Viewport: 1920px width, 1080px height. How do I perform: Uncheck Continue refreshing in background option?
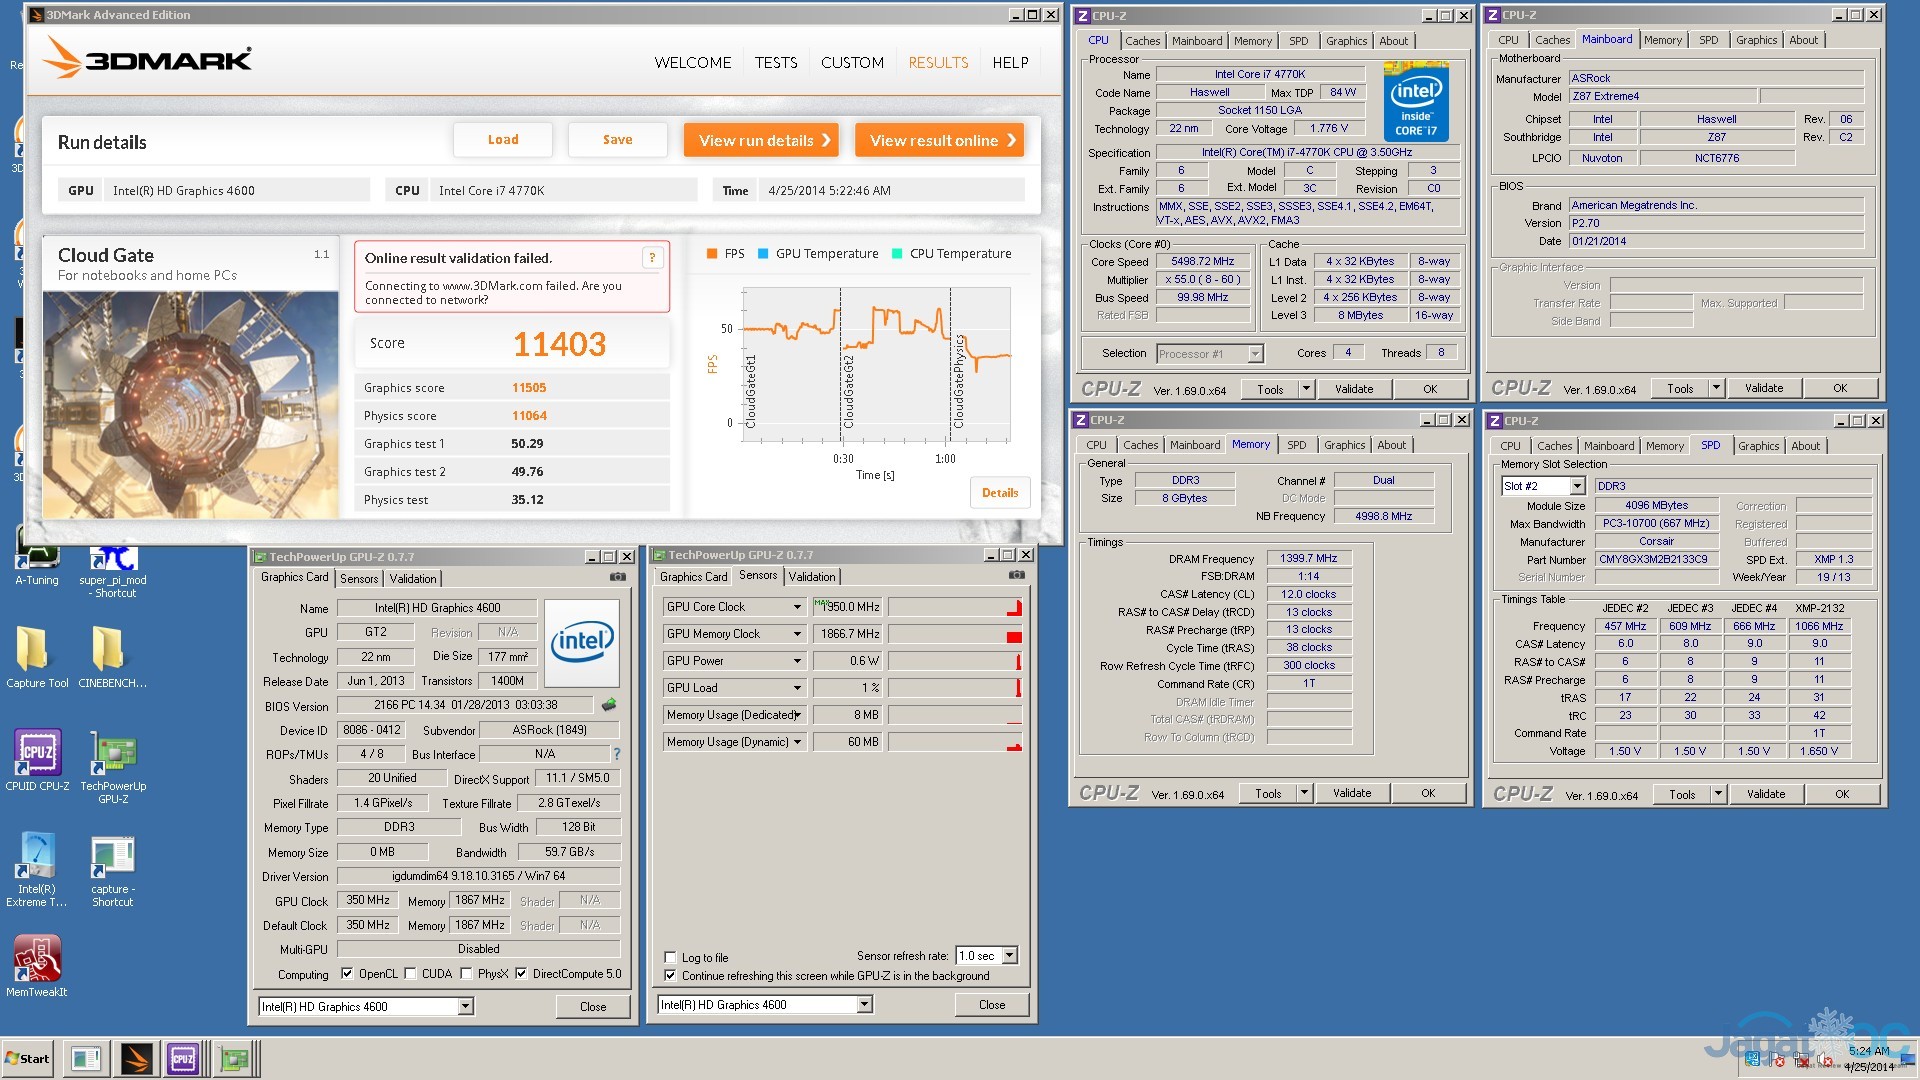(x=671, y=976)
